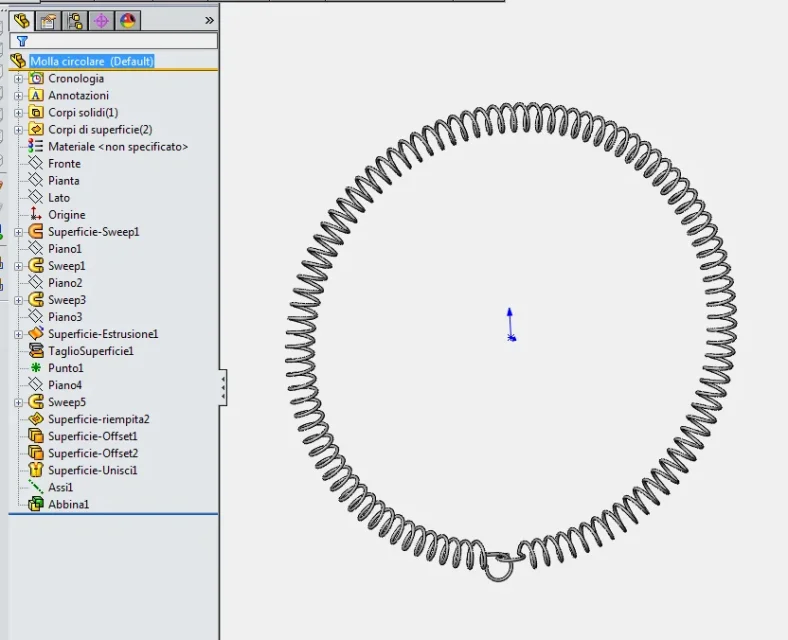Click the Corpi solidi folder icon

(x=36, y=113)
